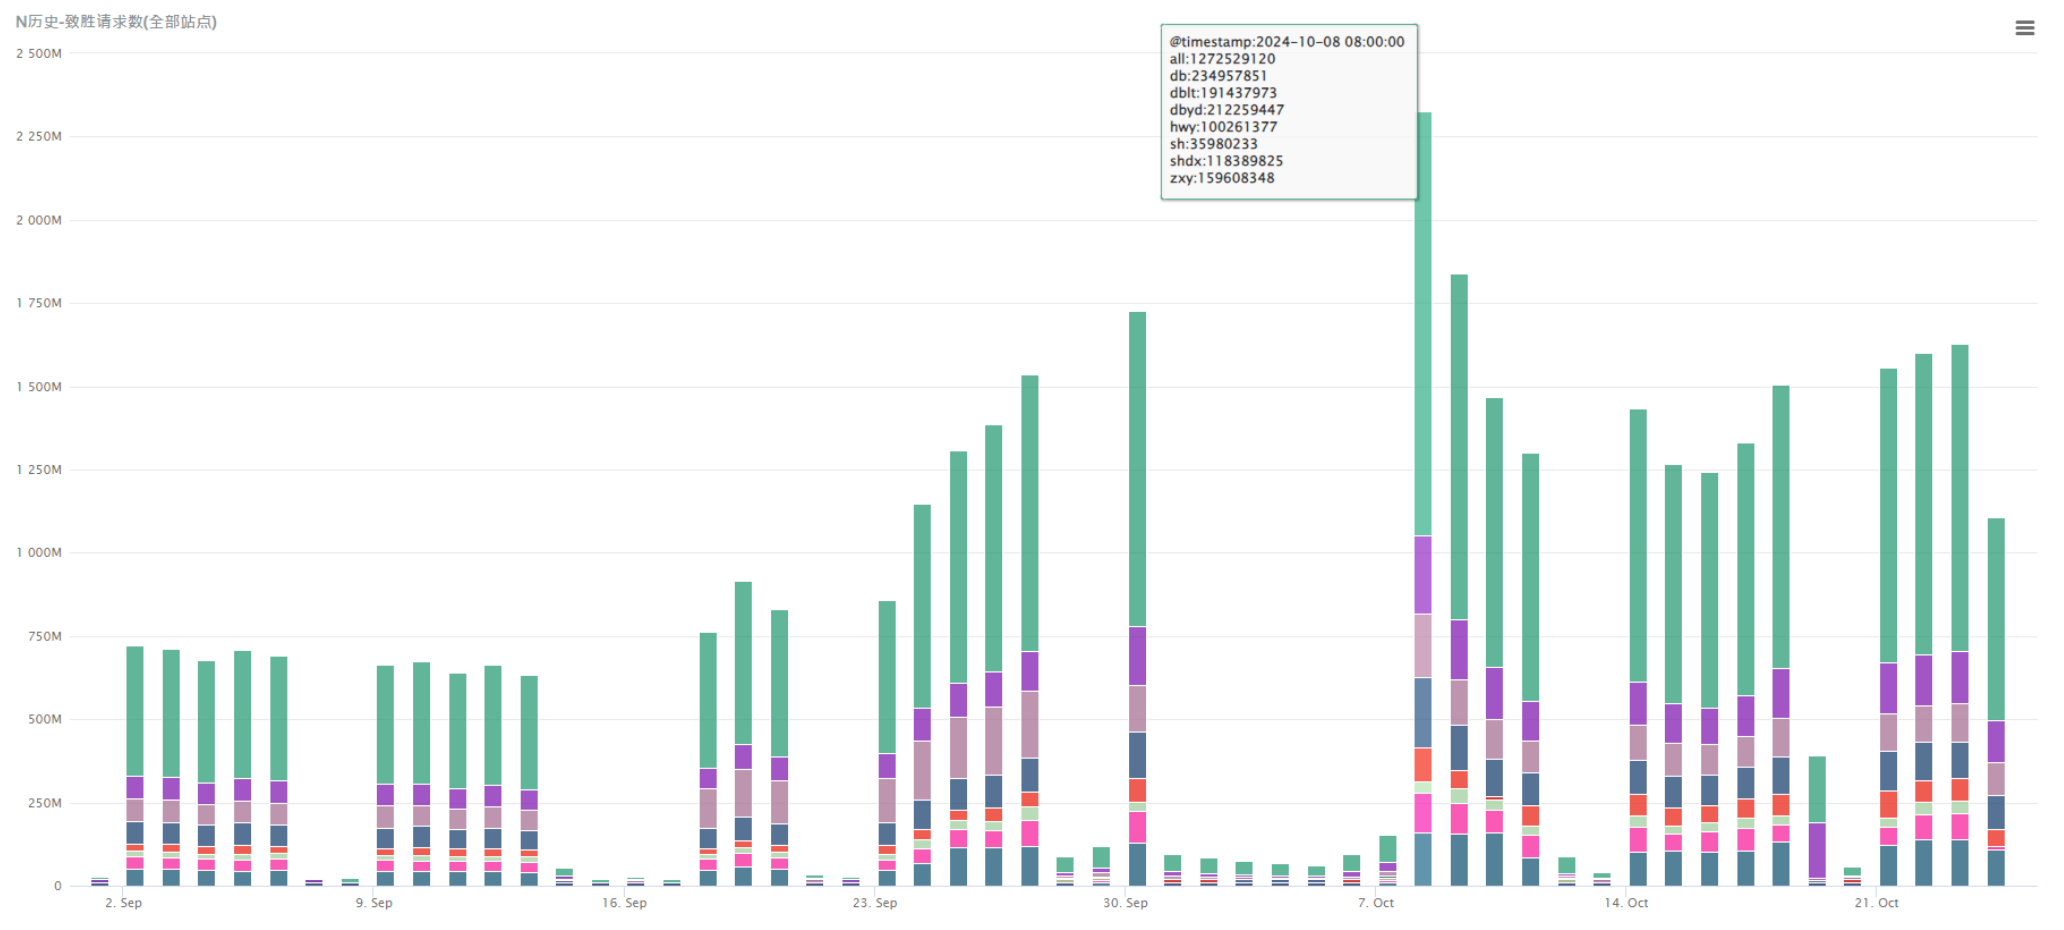
Task: Click the "hwy:100261377" tooltip value
Action: 1223,127
